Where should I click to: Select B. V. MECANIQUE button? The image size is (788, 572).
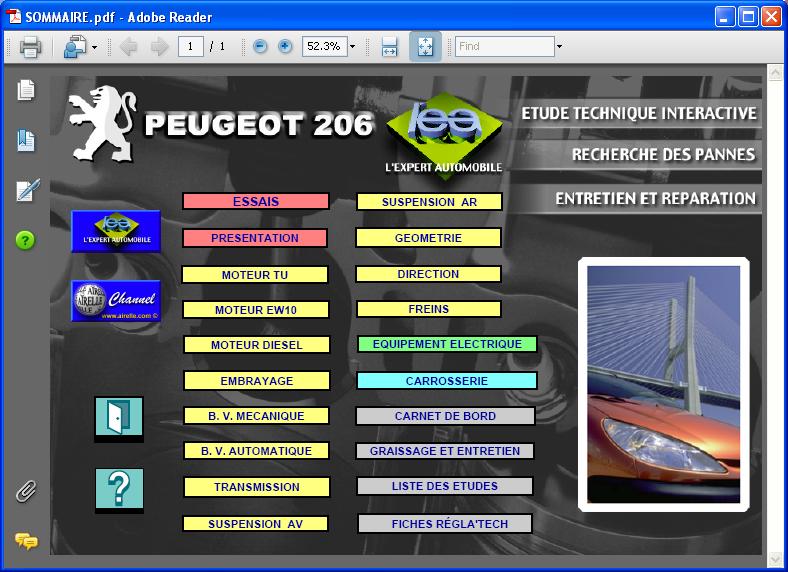(256, 416)
